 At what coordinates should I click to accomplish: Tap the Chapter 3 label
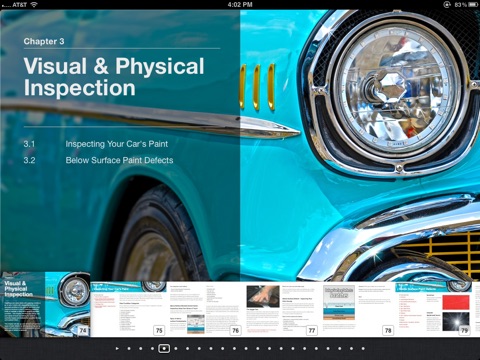click(44, 41)
